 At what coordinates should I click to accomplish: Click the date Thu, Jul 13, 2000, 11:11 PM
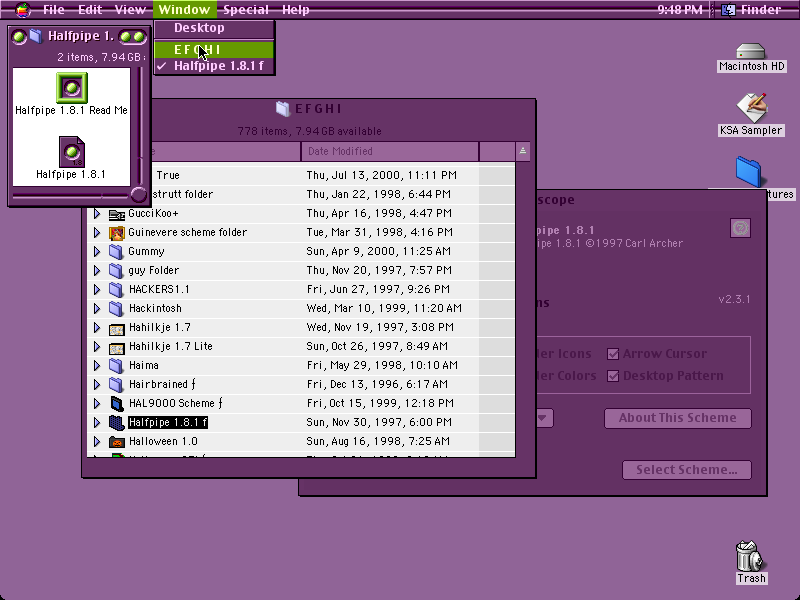click(382, 176)
